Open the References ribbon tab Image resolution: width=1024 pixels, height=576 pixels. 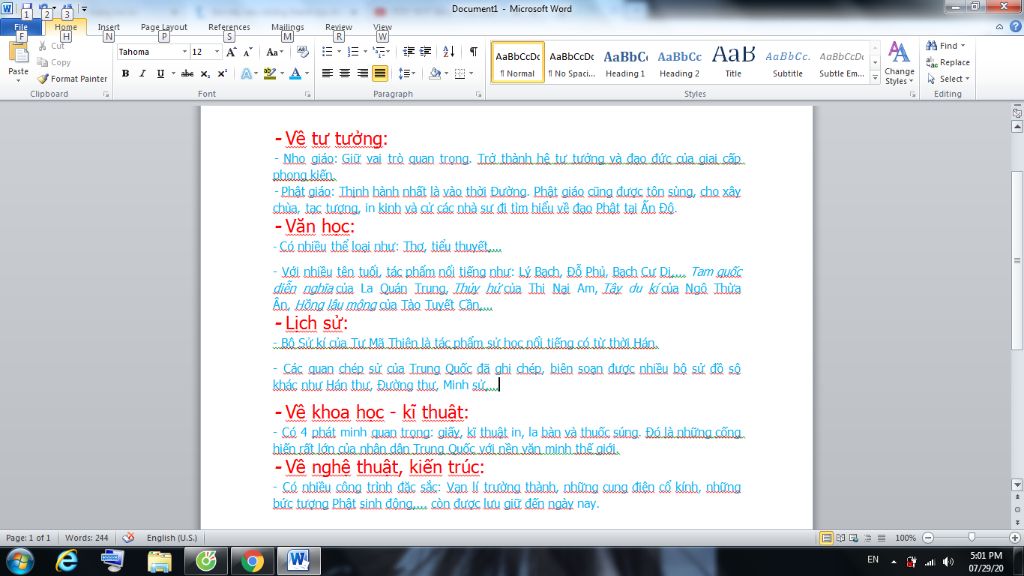click(x=229, y=27)
